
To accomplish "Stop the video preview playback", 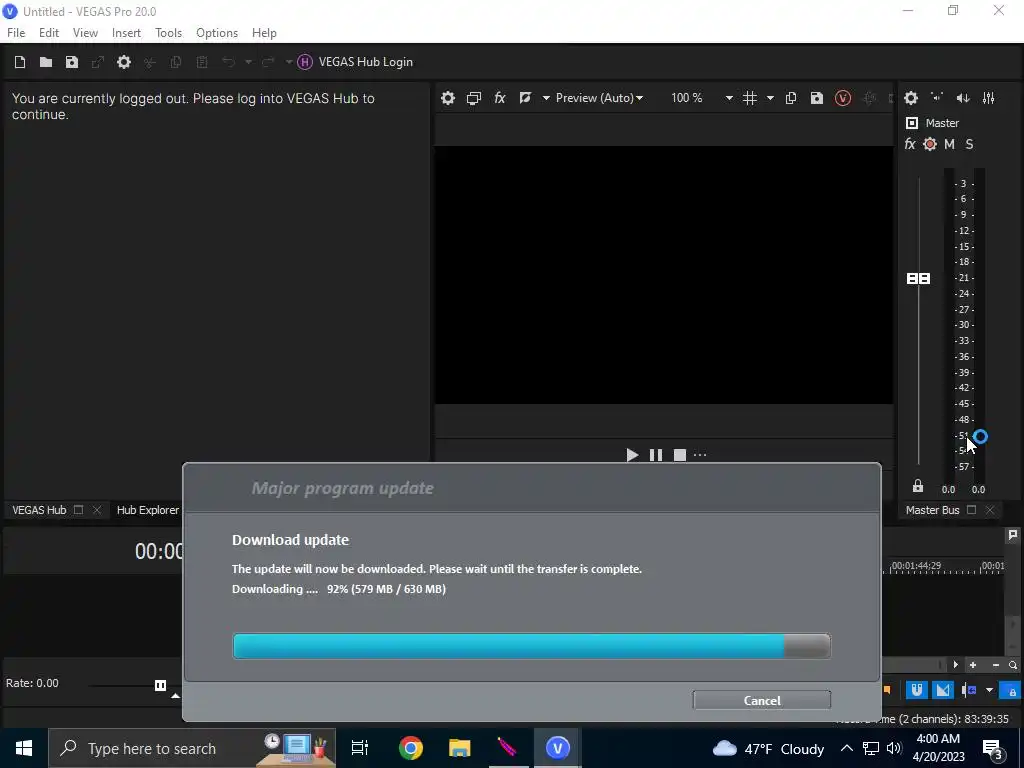I will click(679, 455).
